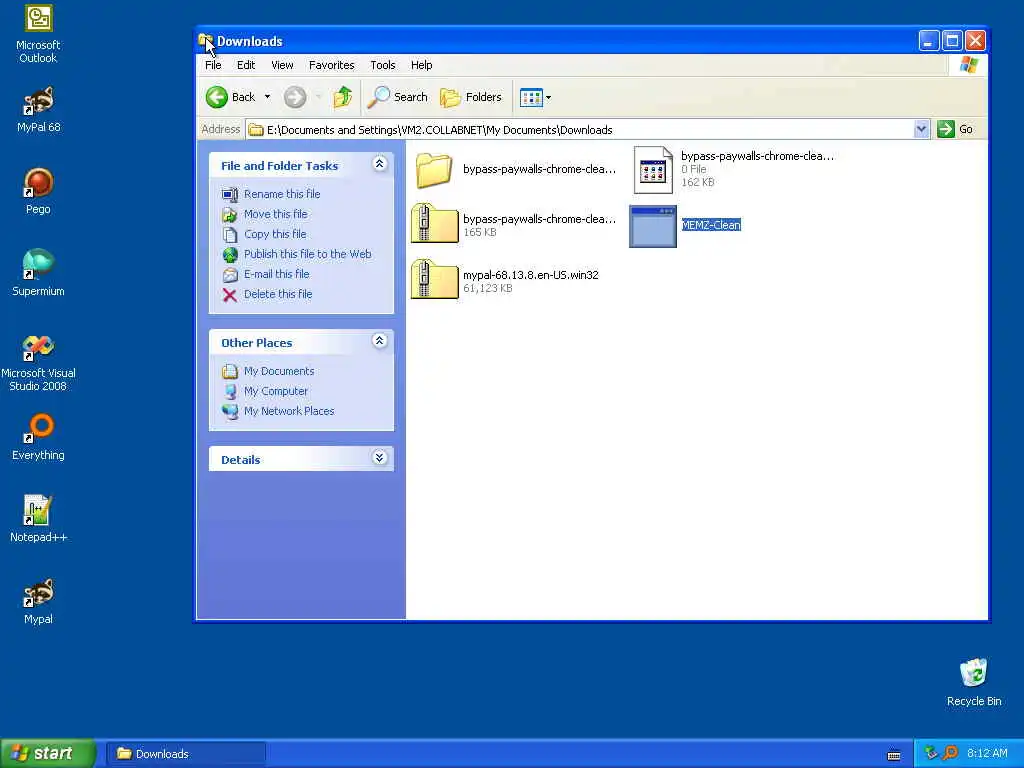Click the magnifier tray icon
The height and width of the screenshot is (768, 1024).
pos(950,754)
